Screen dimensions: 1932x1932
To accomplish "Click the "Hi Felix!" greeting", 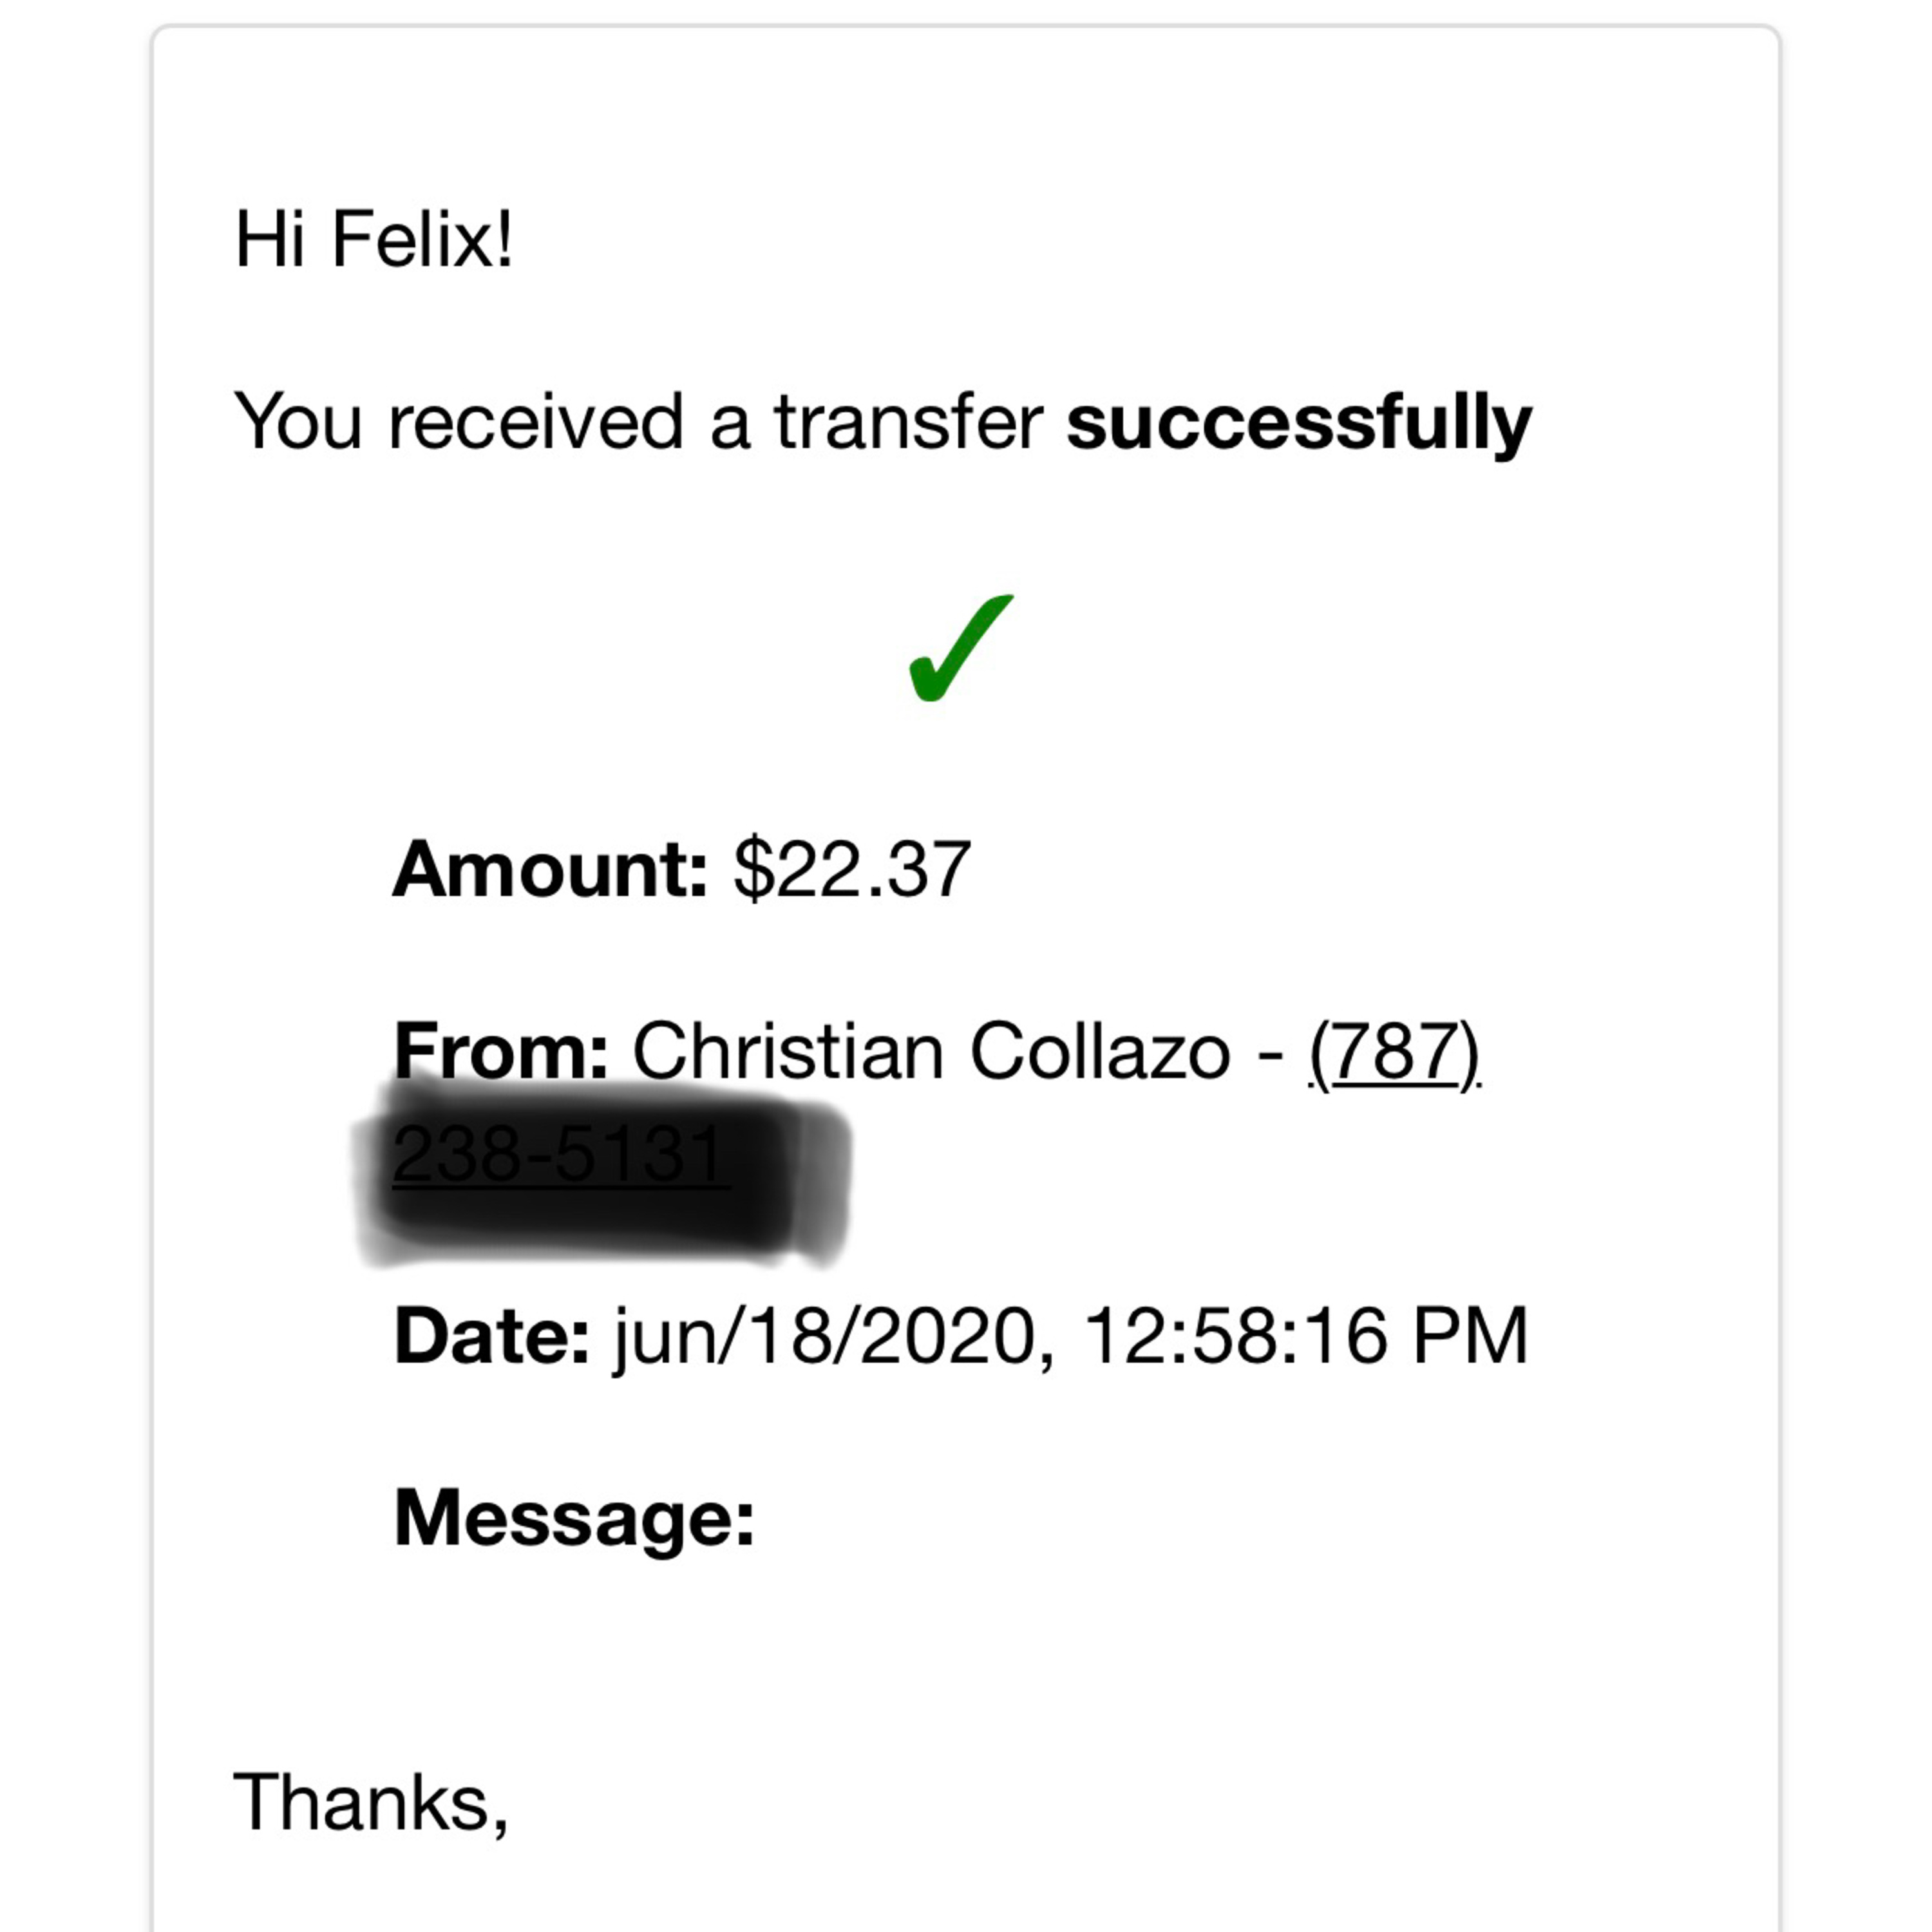I will point(373,240).
